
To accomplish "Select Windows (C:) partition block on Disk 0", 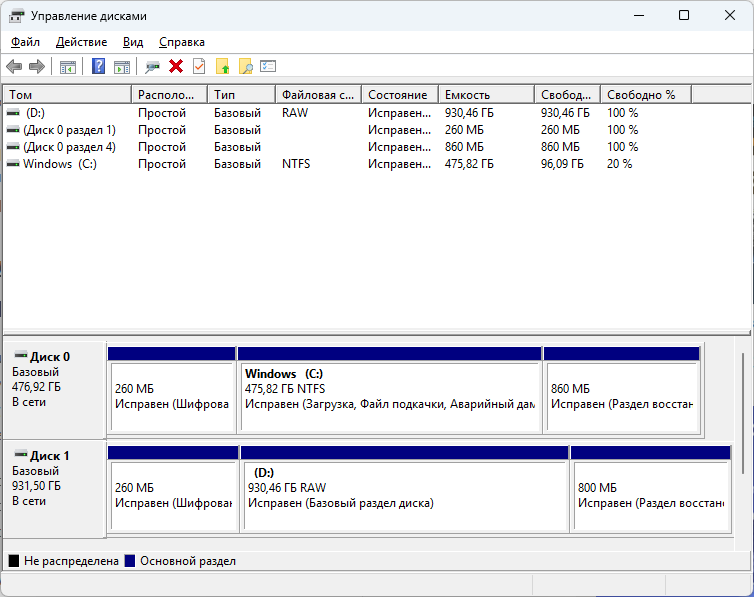I will pos(390,390).
